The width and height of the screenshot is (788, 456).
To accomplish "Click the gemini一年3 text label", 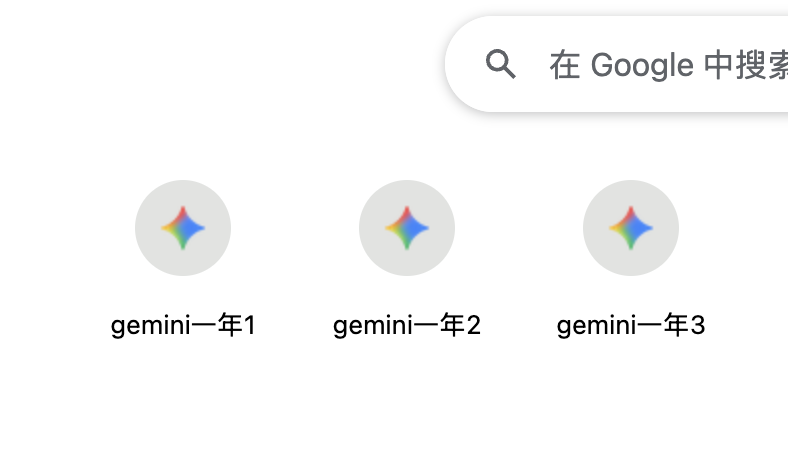I will 631,325.
